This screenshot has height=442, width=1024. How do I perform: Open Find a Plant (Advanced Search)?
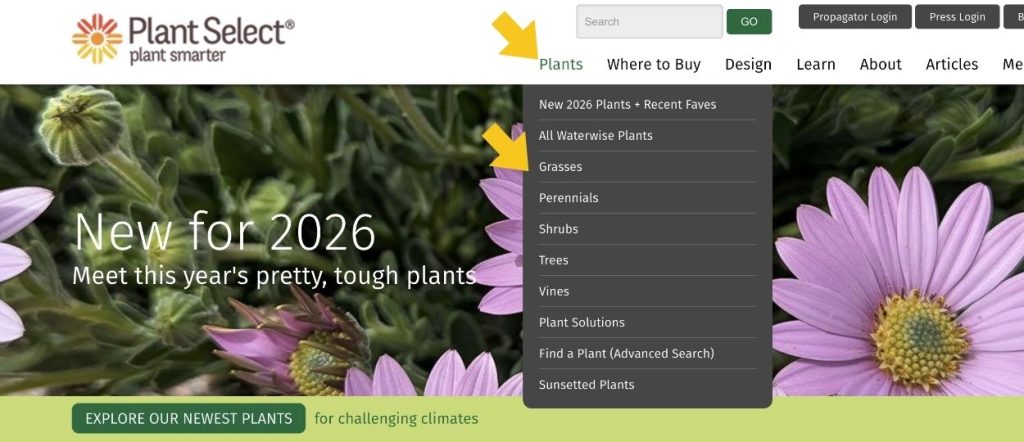(x=626, y=353)
